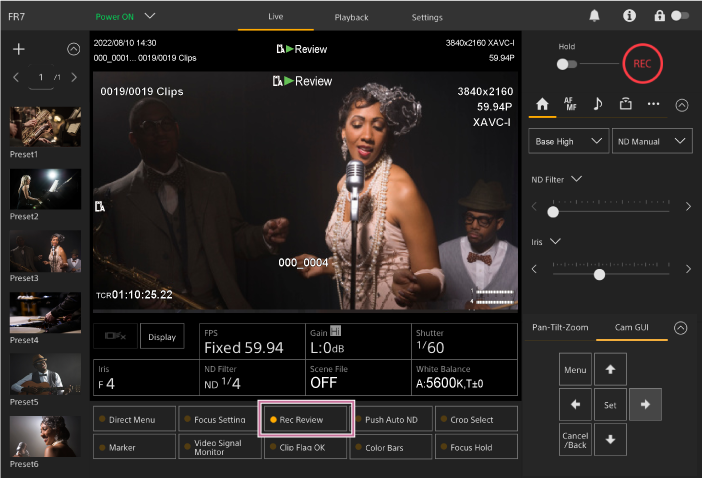702x478 pixels.
Task: Toggle the Hold switch
Action: coord(567,64)
